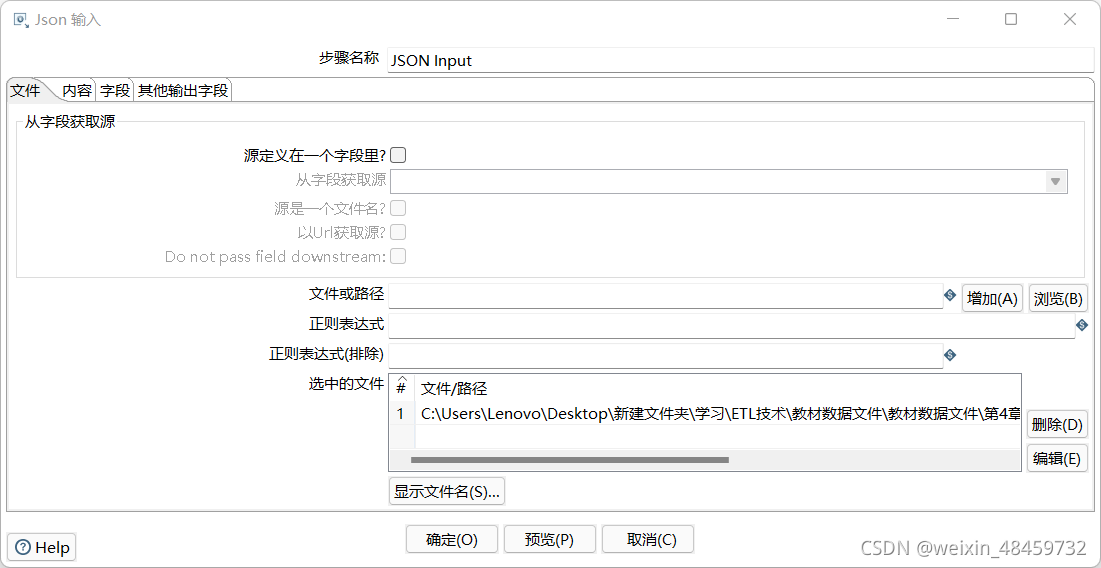Toggle 以Url获取源? checkbox
Viewport: 1101px width, 568px height.
pyautogui.click(x=398, y=232)
